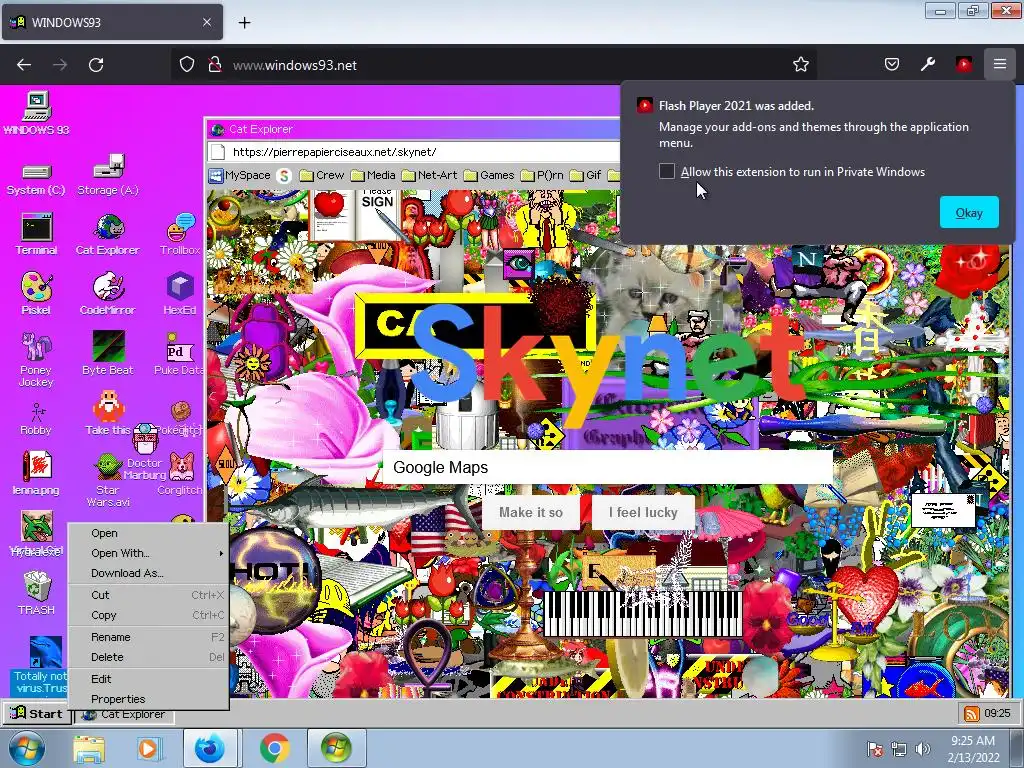The width and height of the screenshot is (1024, 768).
Task: Open the Byte Beat icon
Action: tap(108, 353)
